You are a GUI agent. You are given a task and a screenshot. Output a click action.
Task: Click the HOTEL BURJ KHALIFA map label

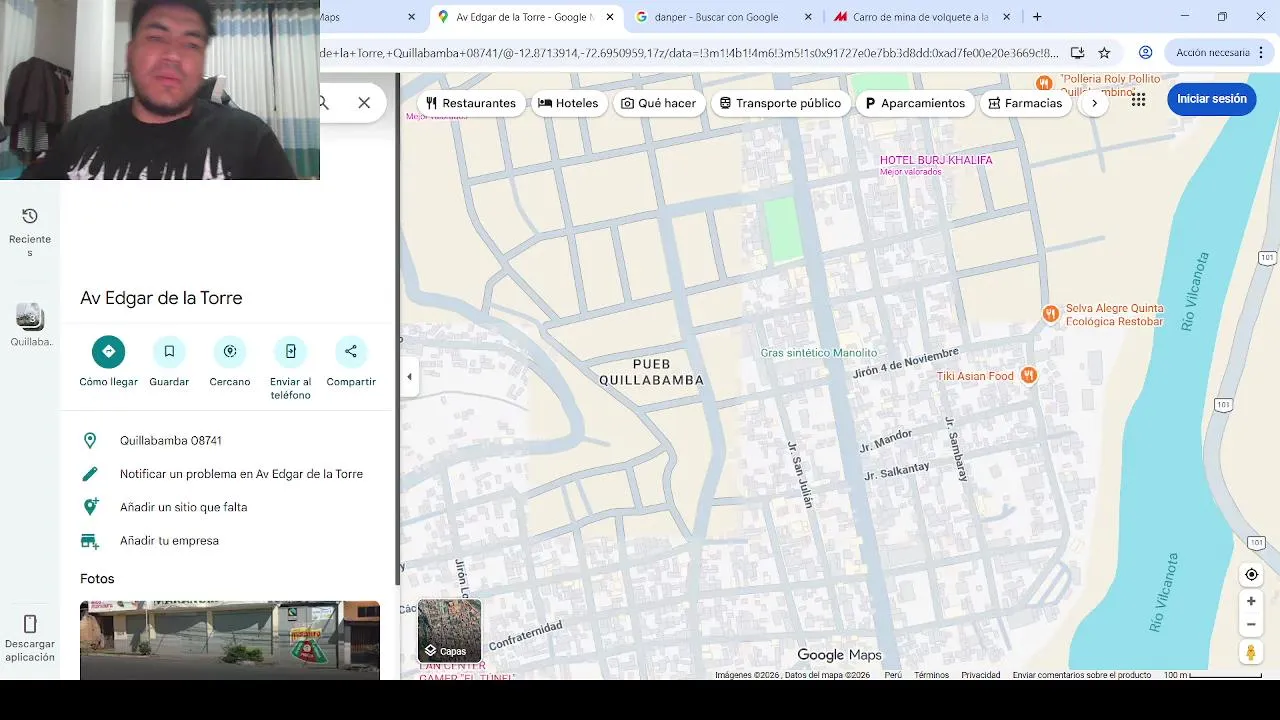coord(936,160)
